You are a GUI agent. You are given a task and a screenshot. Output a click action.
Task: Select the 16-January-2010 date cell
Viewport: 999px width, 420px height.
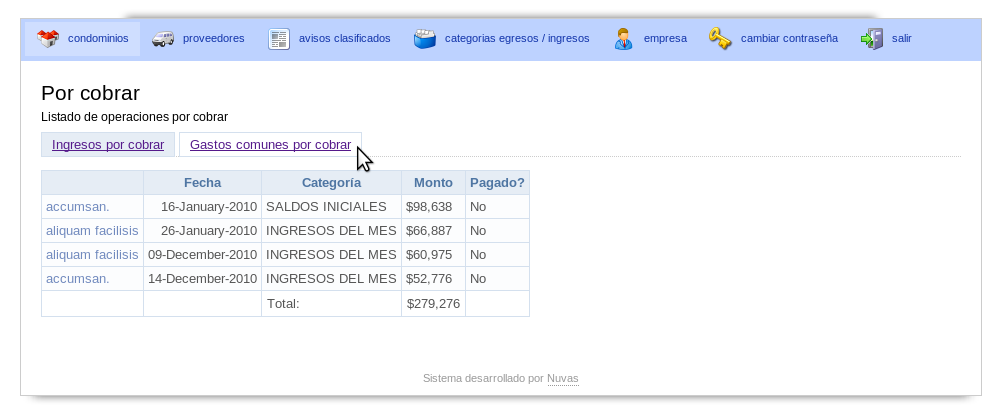click(203, 206)
